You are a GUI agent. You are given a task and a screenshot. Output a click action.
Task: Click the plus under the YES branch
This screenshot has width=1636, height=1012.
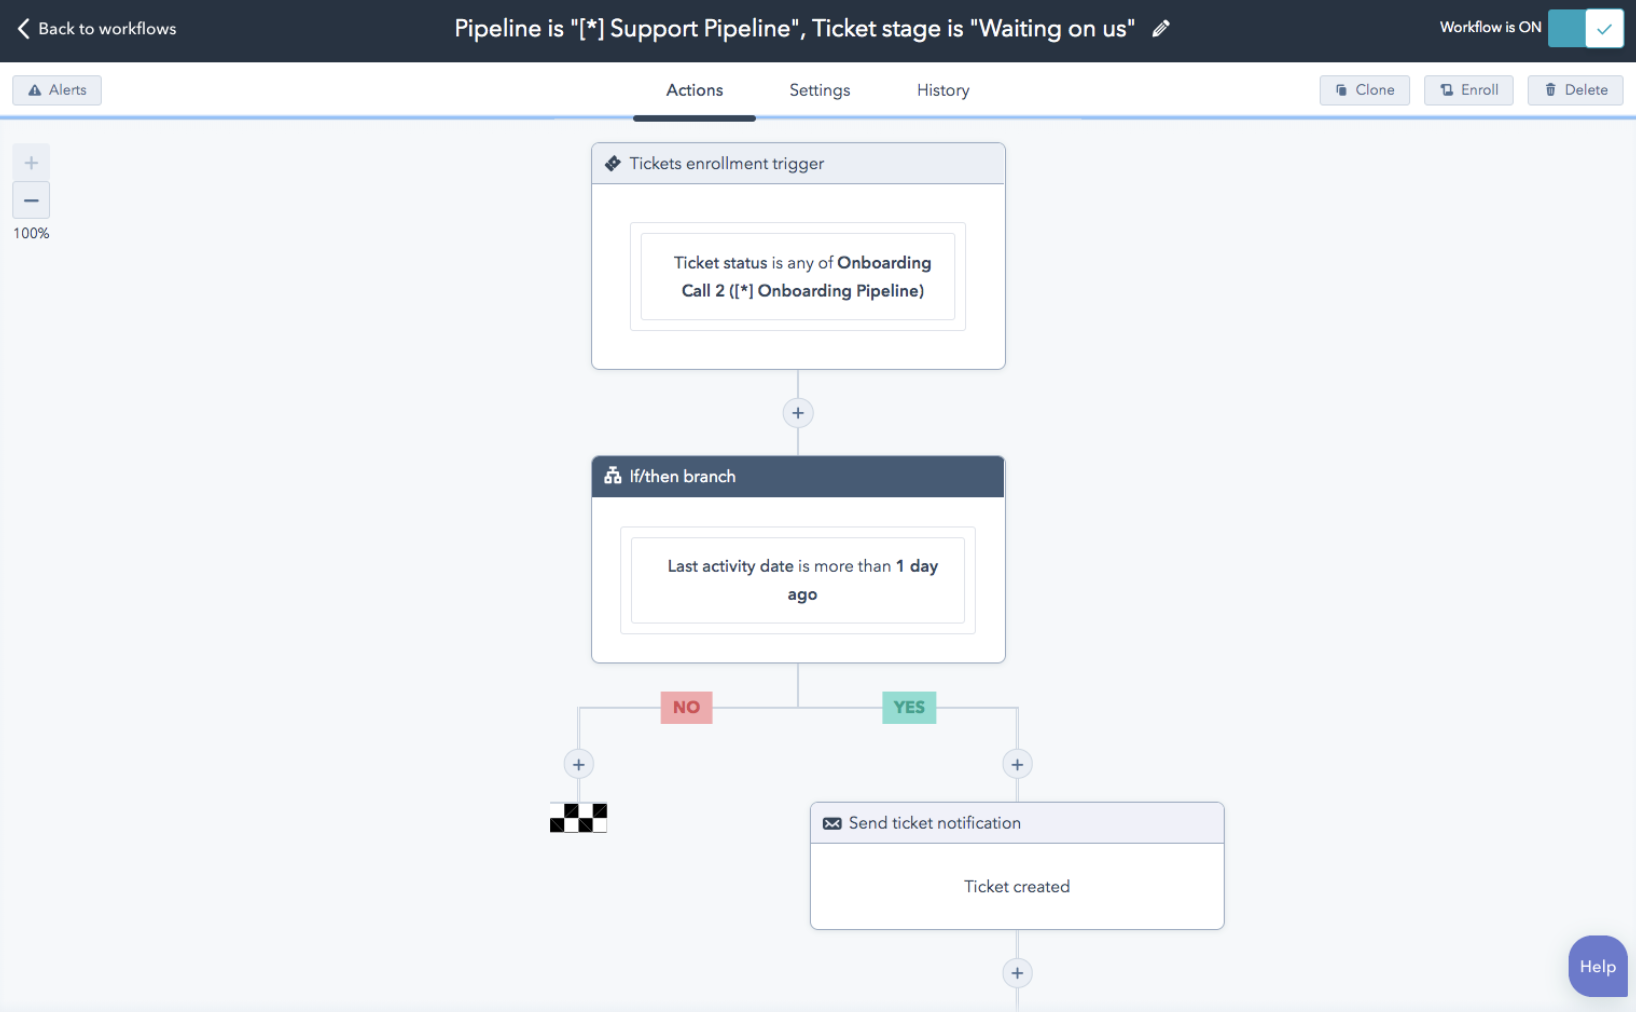point(1016,763)
